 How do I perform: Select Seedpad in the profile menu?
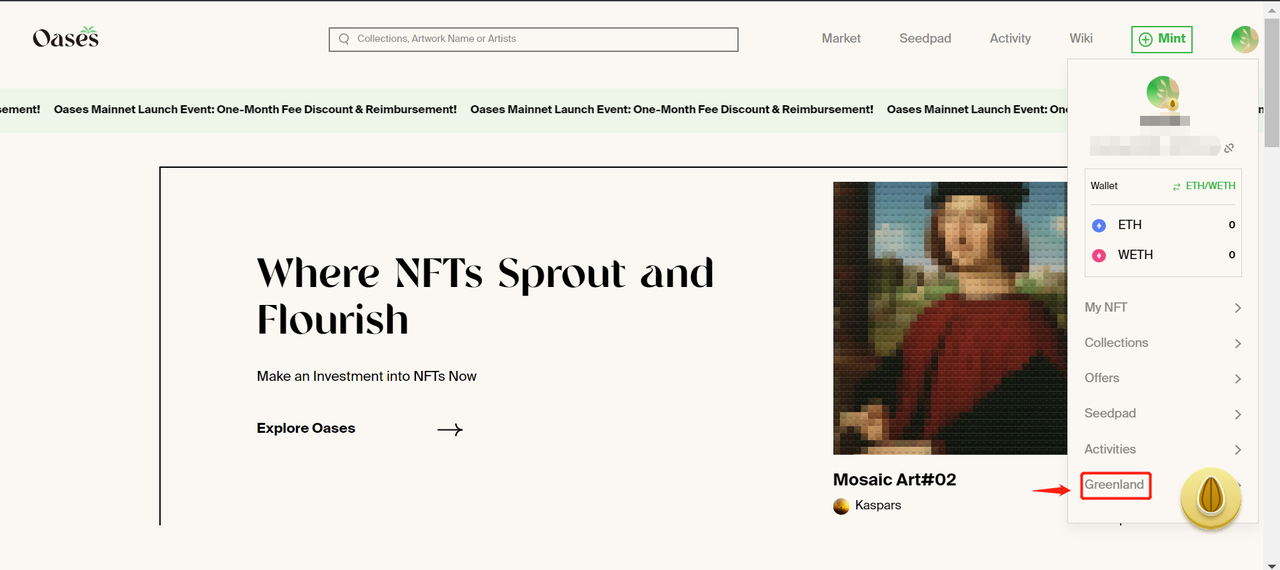(x=1110, y=413)
